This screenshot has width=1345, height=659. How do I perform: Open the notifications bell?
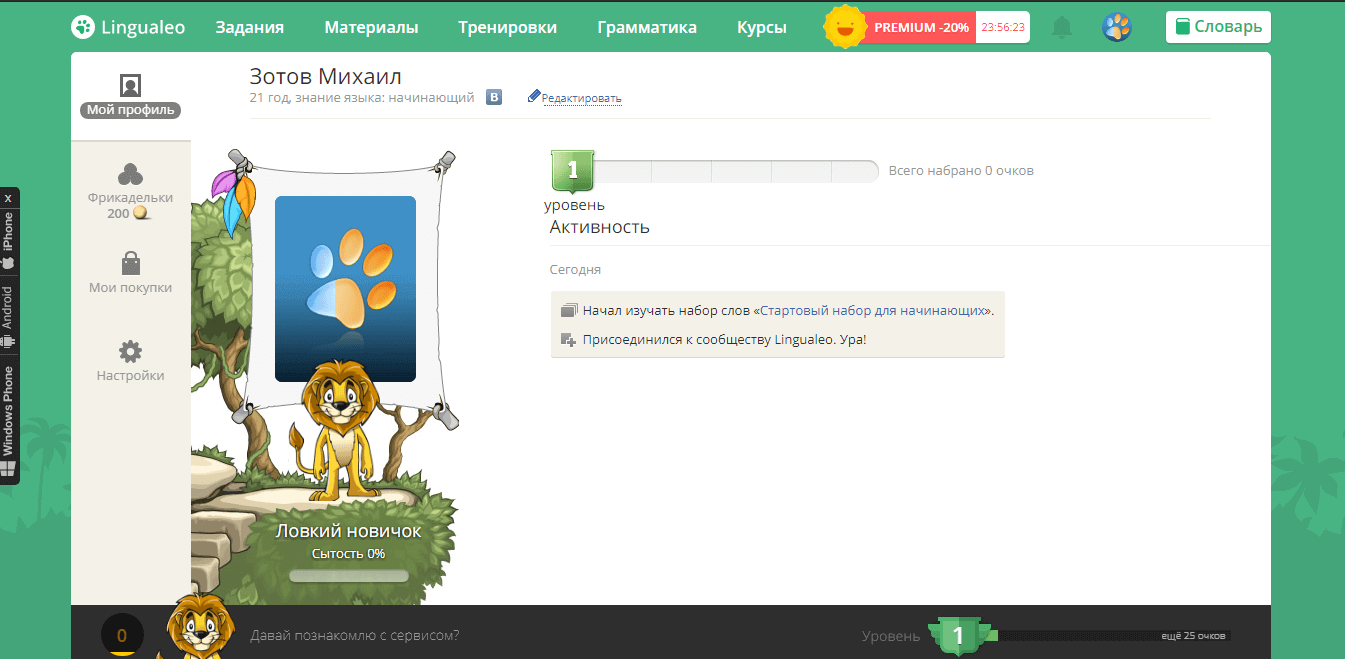tap(1062, 28)
